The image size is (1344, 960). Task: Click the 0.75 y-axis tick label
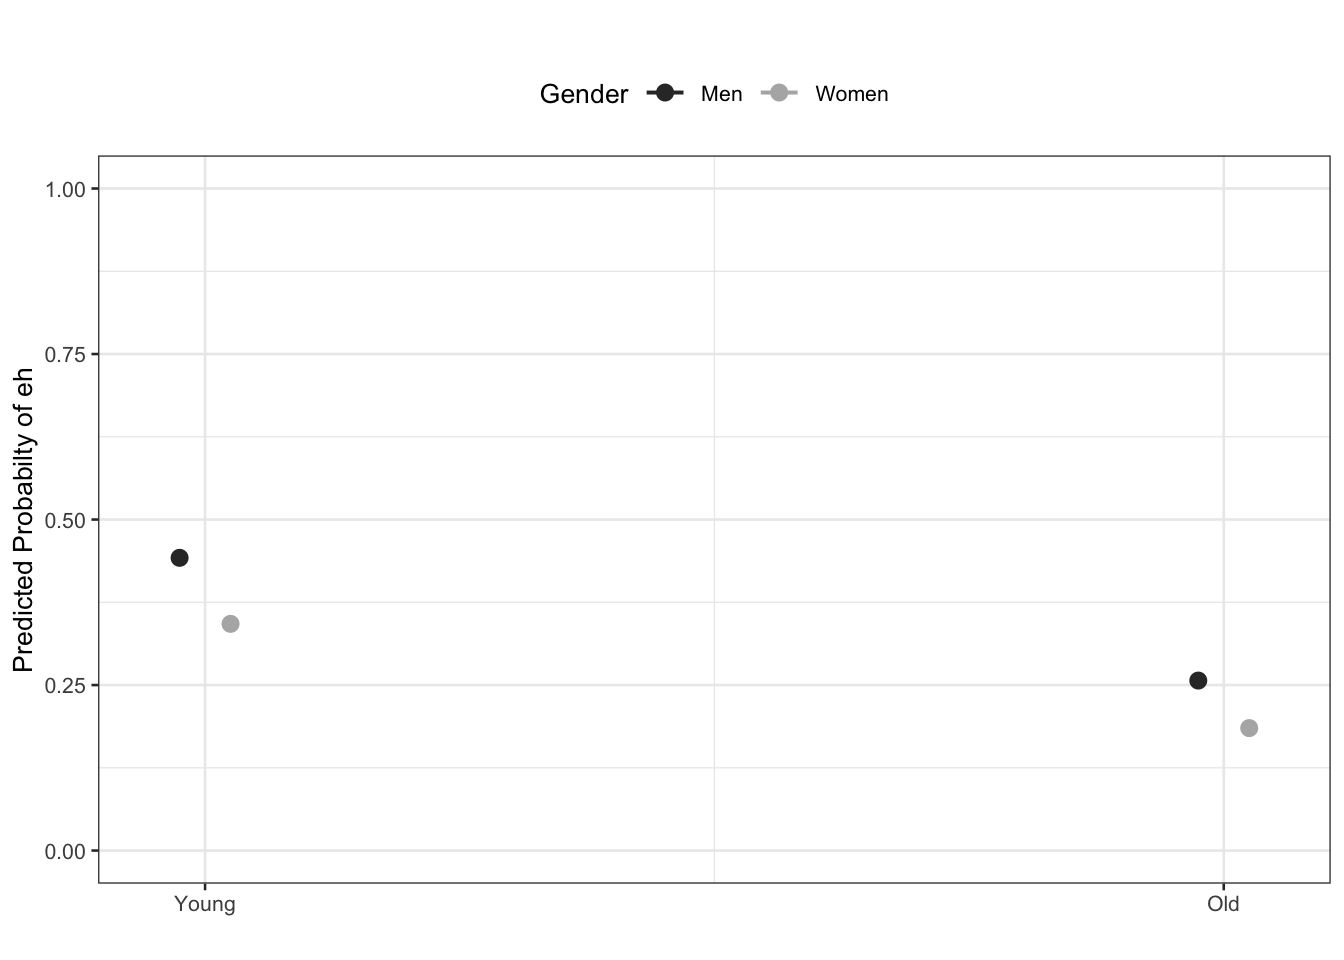pyautogui.click(x=65, y=355)
